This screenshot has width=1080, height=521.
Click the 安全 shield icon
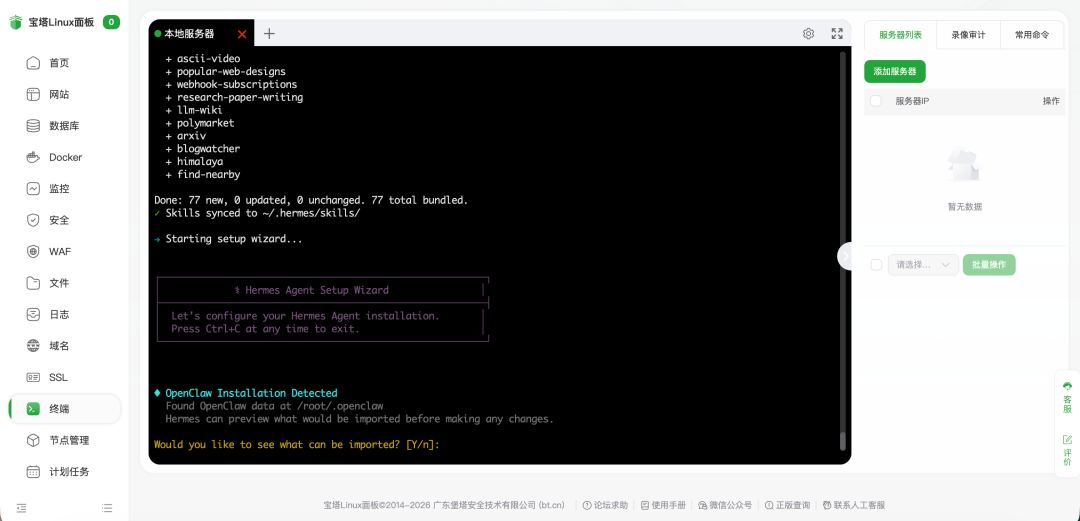coord(33,221)
